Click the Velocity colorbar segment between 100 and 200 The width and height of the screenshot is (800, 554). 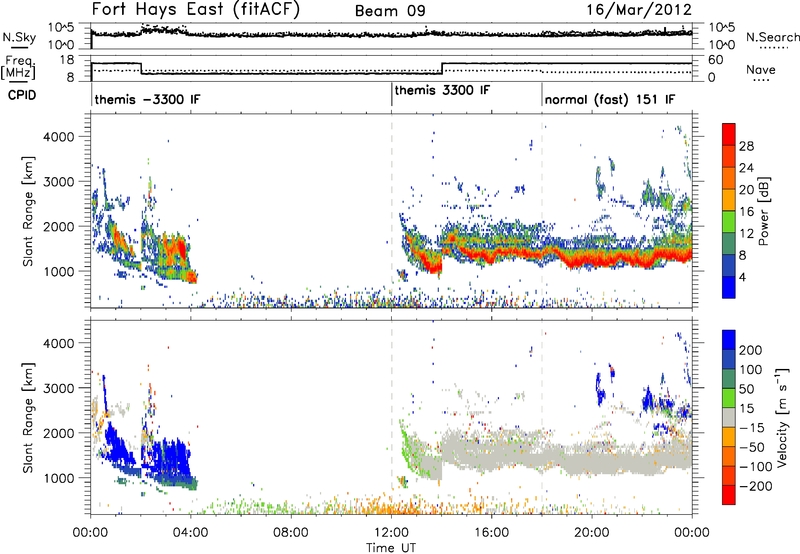(x=729, y=360)
